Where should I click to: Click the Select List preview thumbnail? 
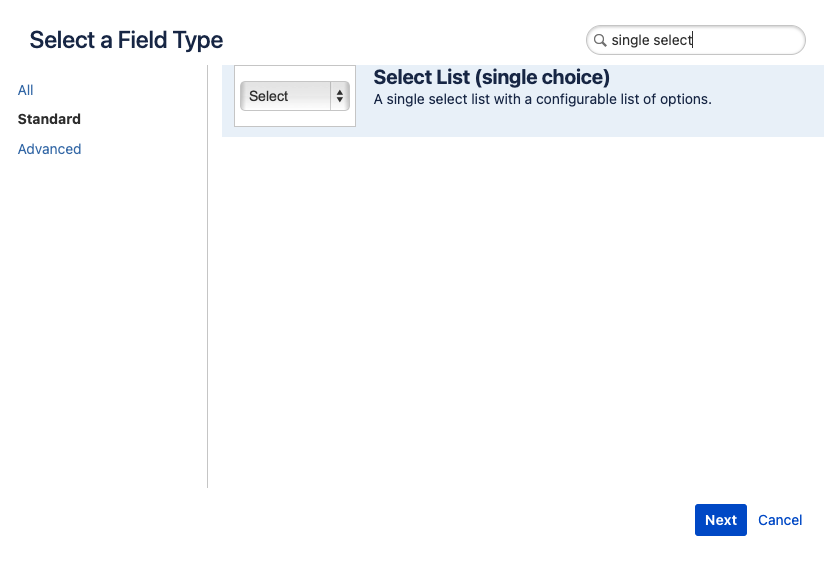click(295, 96)
